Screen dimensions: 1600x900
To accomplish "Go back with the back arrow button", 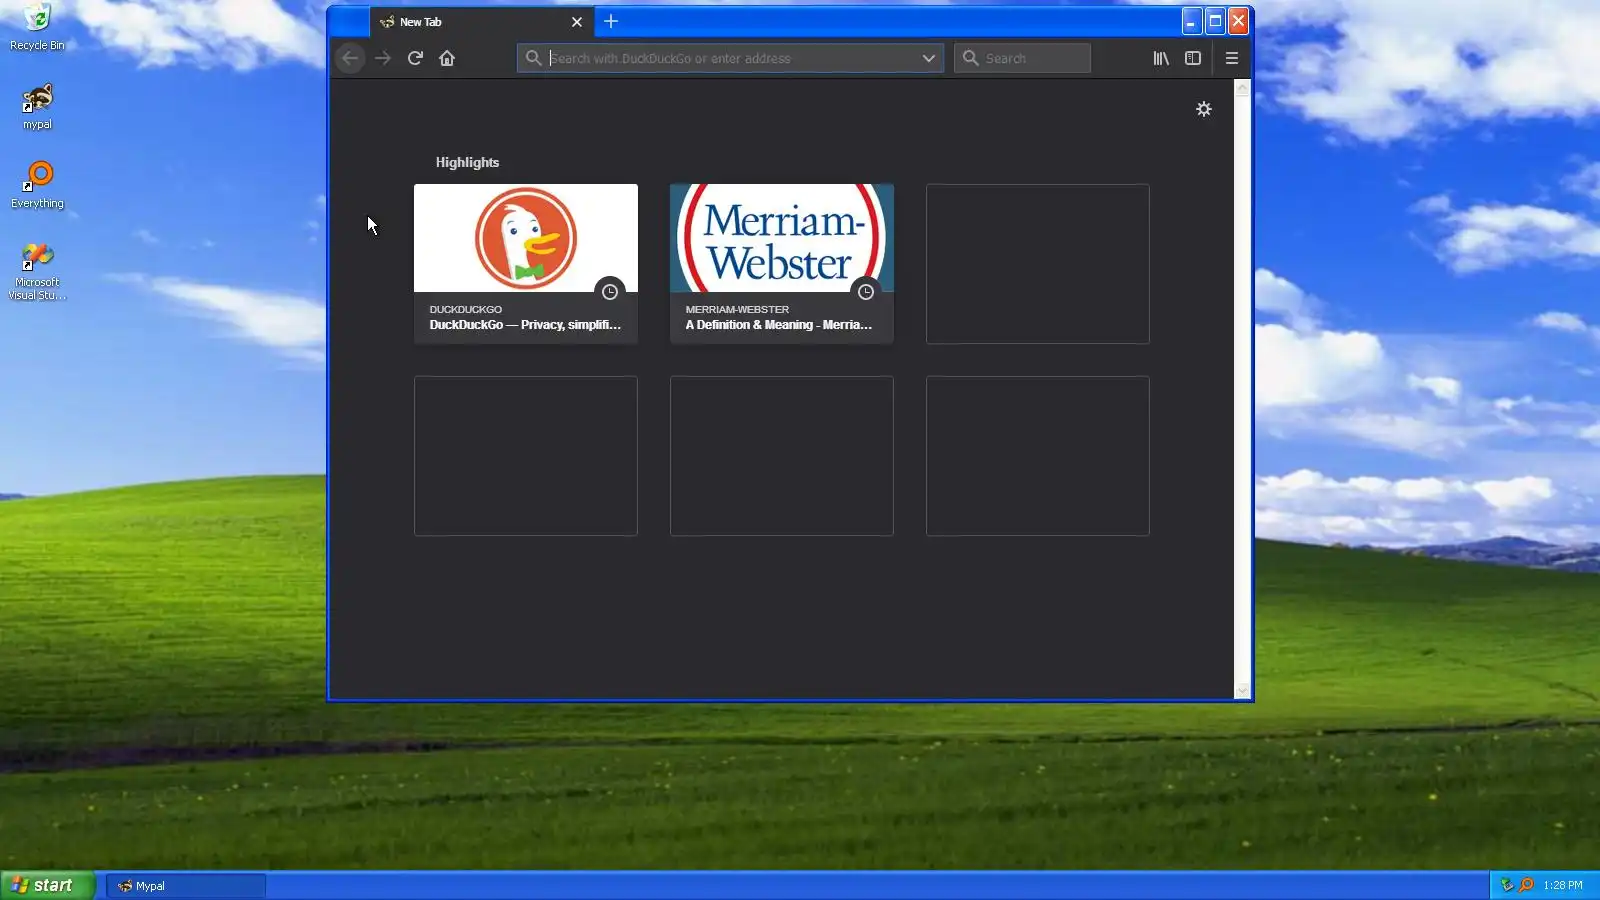I will coord(350,58).
